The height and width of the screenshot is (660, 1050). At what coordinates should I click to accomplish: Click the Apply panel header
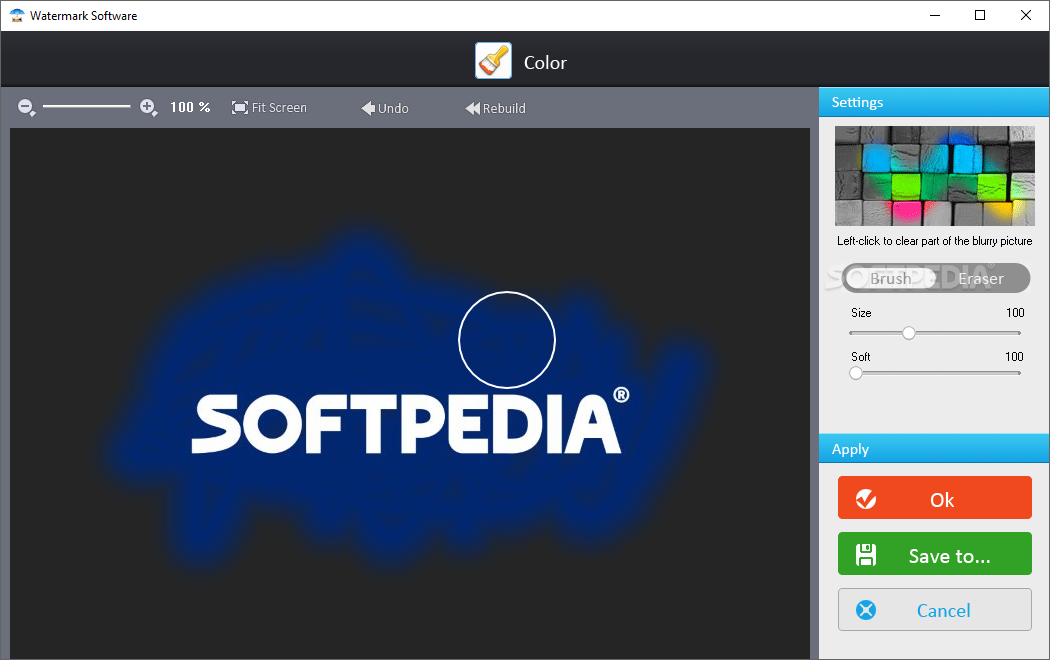click(933, 448)
